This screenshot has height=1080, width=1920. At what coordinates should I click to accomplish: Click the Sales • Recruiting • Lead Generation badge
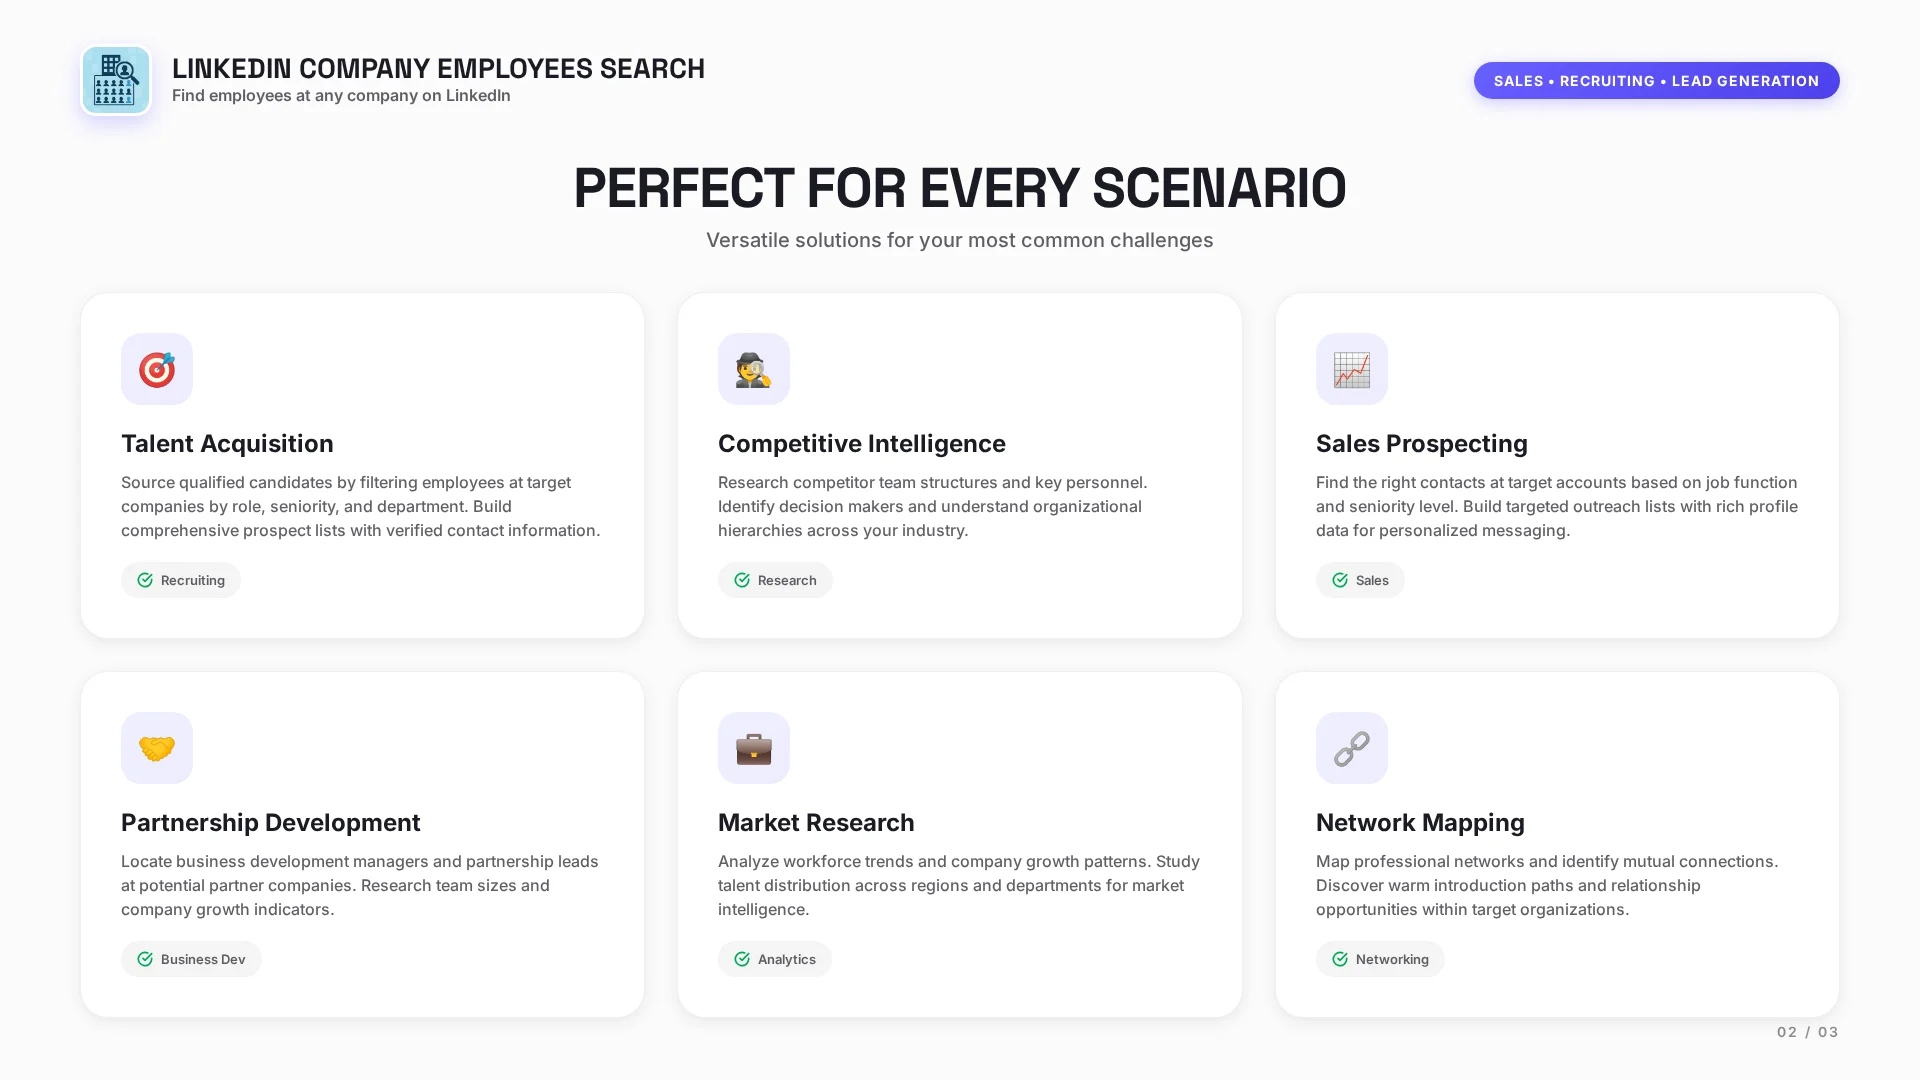1656,81
